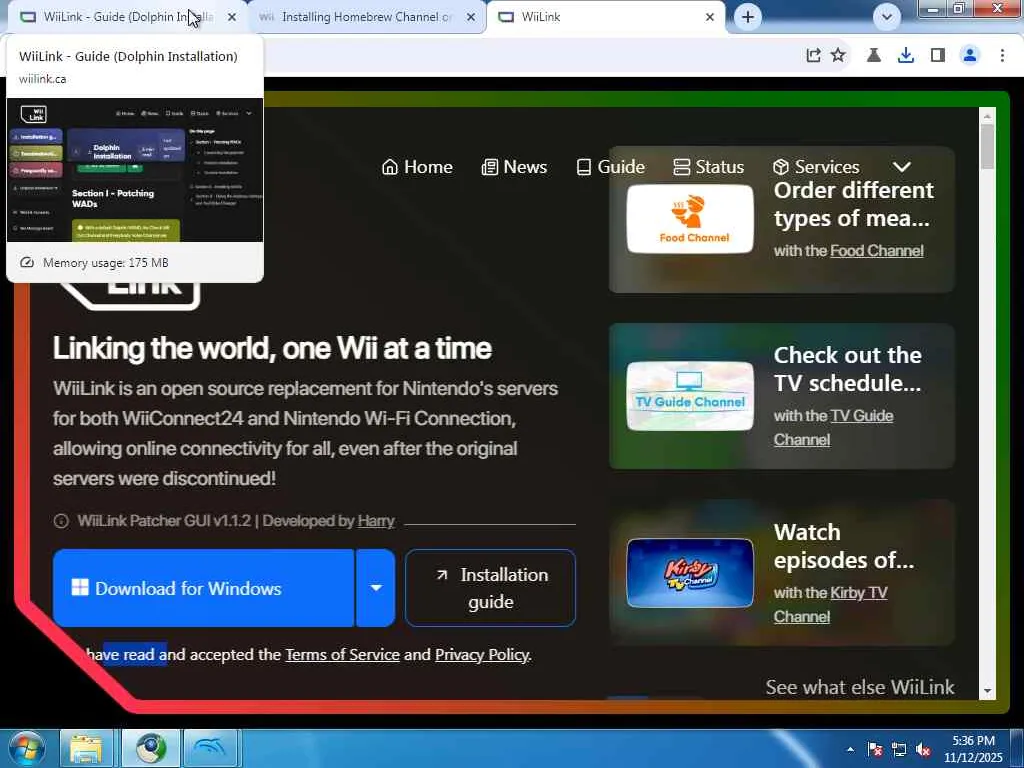
Task: Click the TV Guide Channel logo thumbnail
Action: tap(690, 396)
